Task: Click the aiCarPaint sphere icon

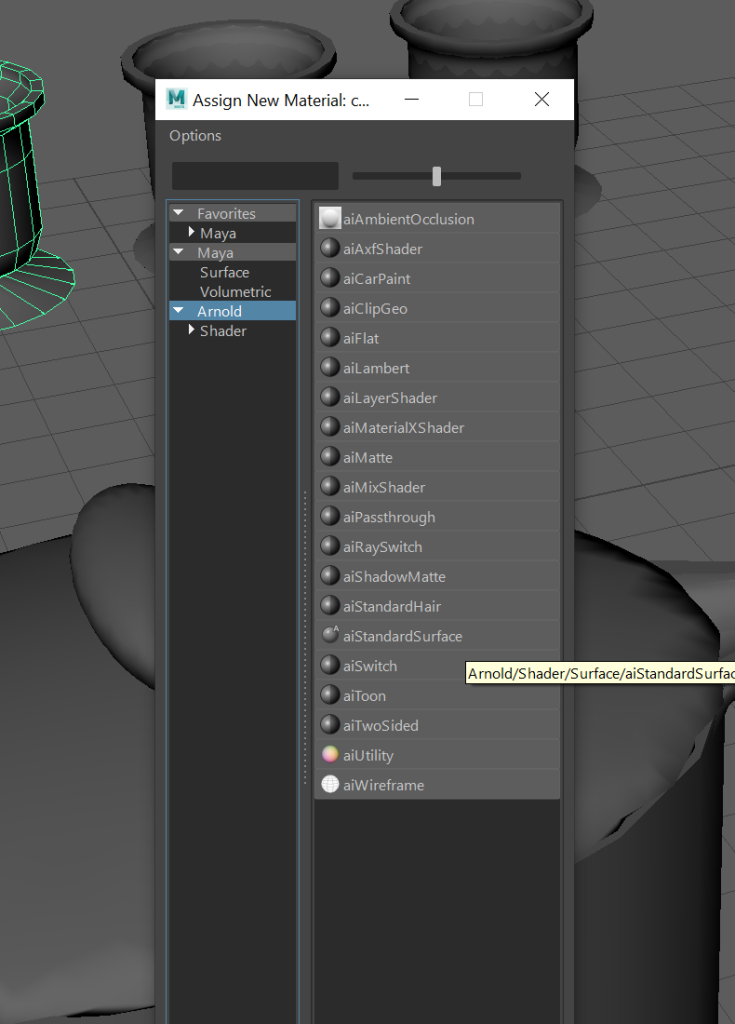Action: coord(330,278)
